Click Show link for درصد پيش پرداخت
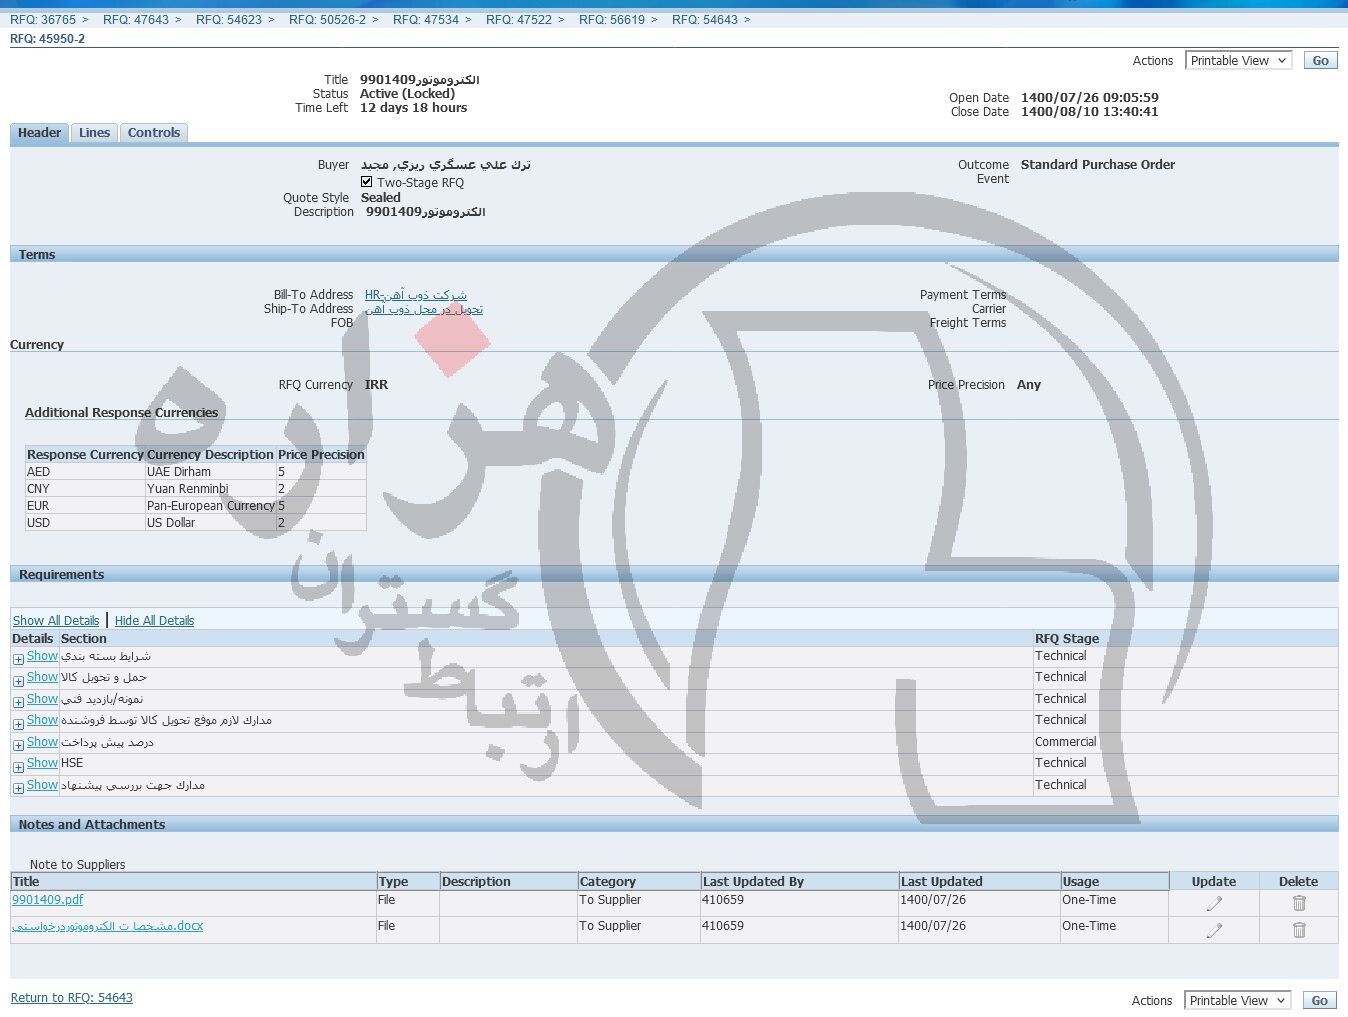Screen dimensions: 1348x1017 coord(42,742)
